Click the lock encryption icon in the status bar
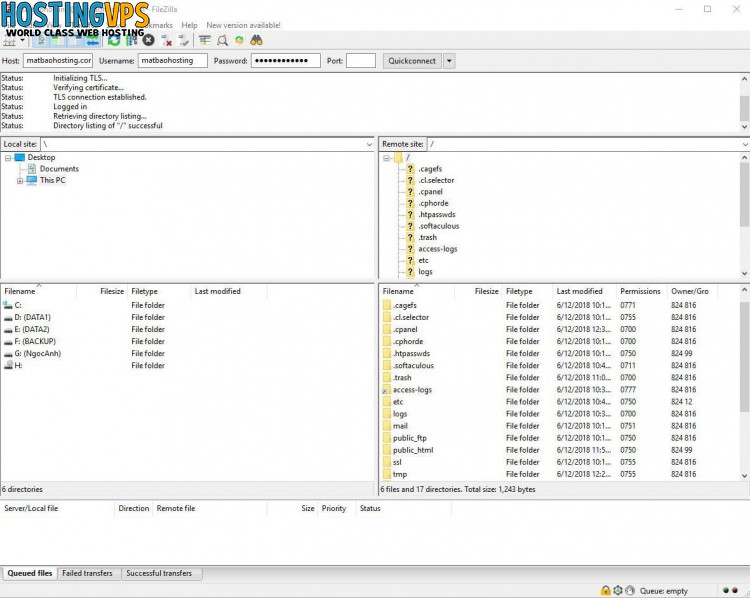Viewport: 750px width, 598px height. (x=606, y=590)
